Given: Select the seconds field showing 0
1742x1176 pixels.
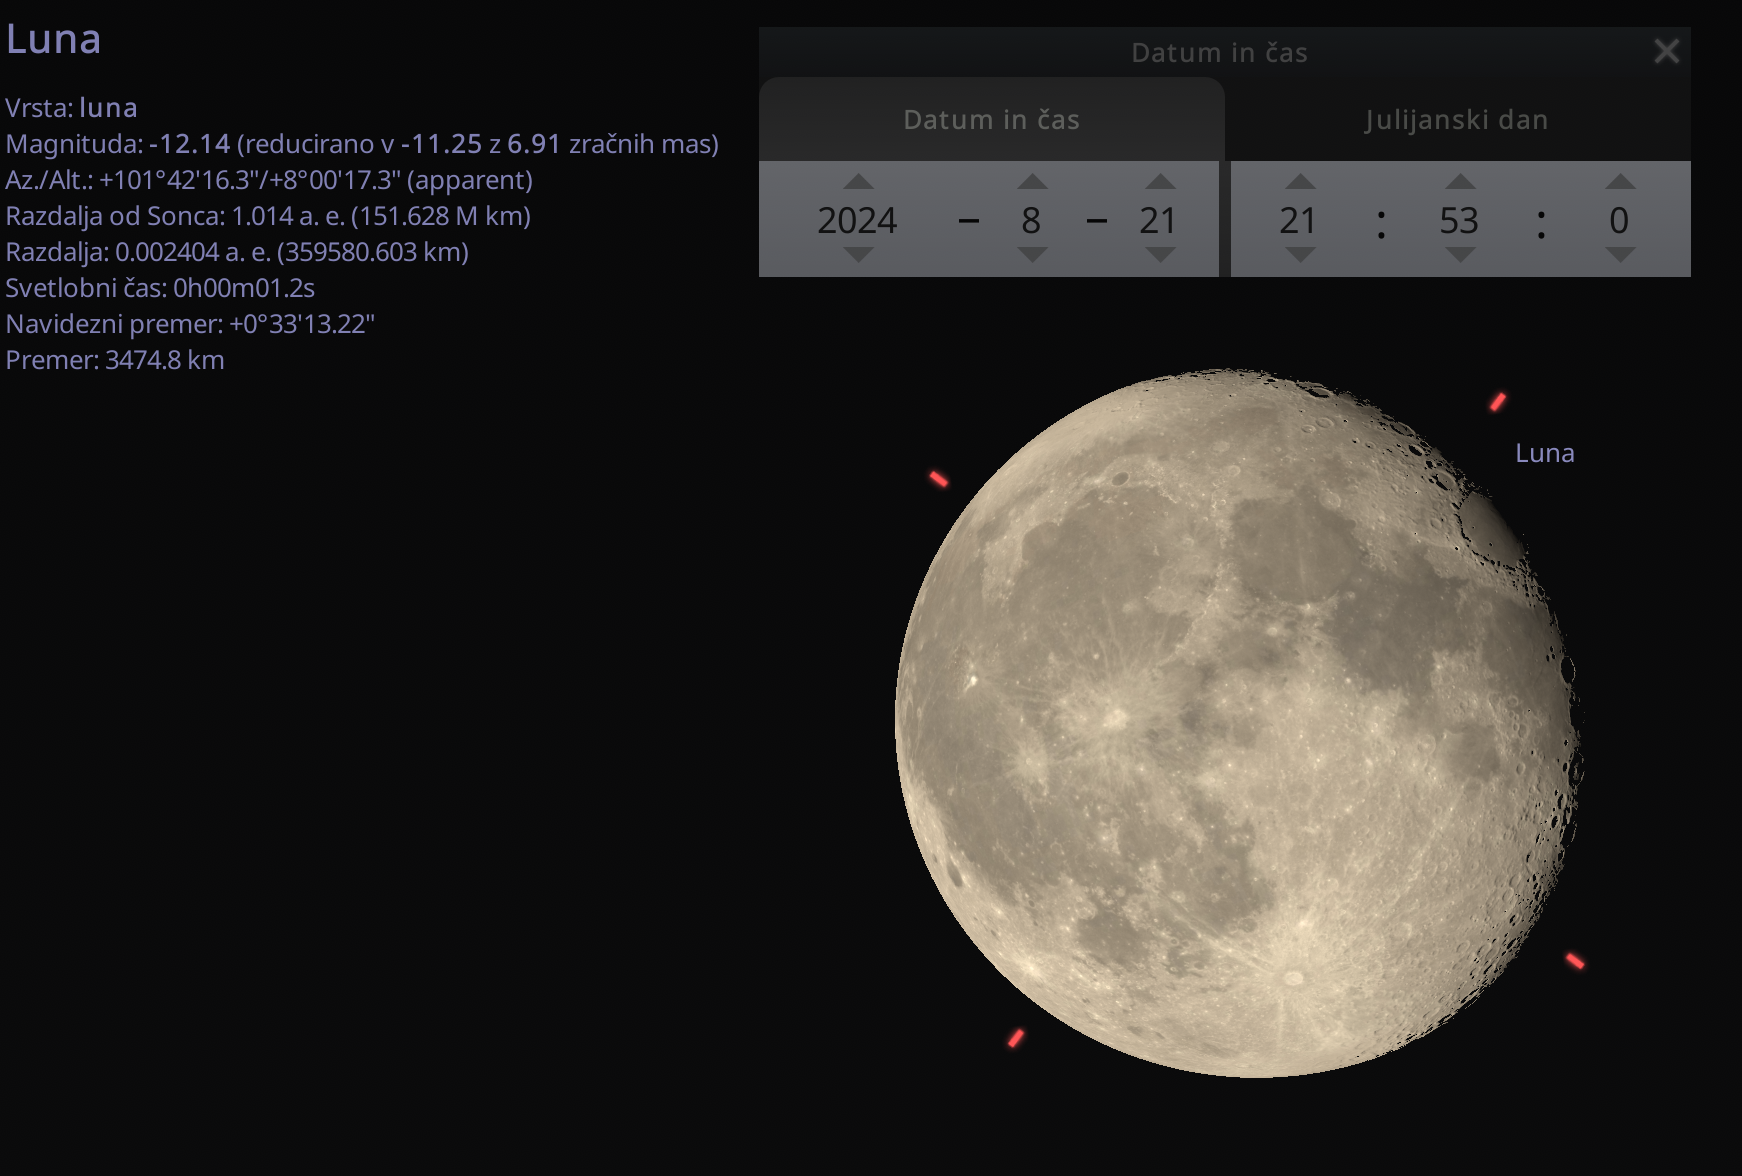Looking at the screenshot, I should pos(1619,220).
